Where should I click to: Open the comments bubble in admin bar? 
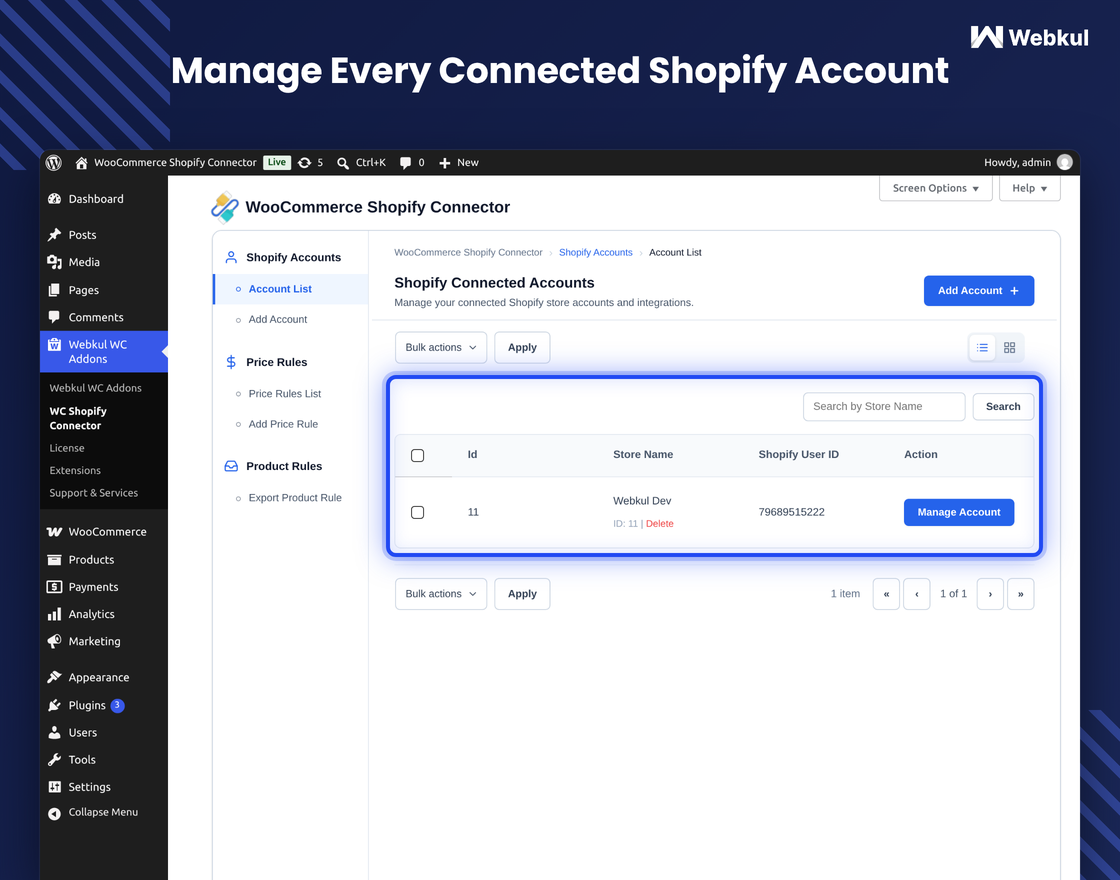click(405, 163)
